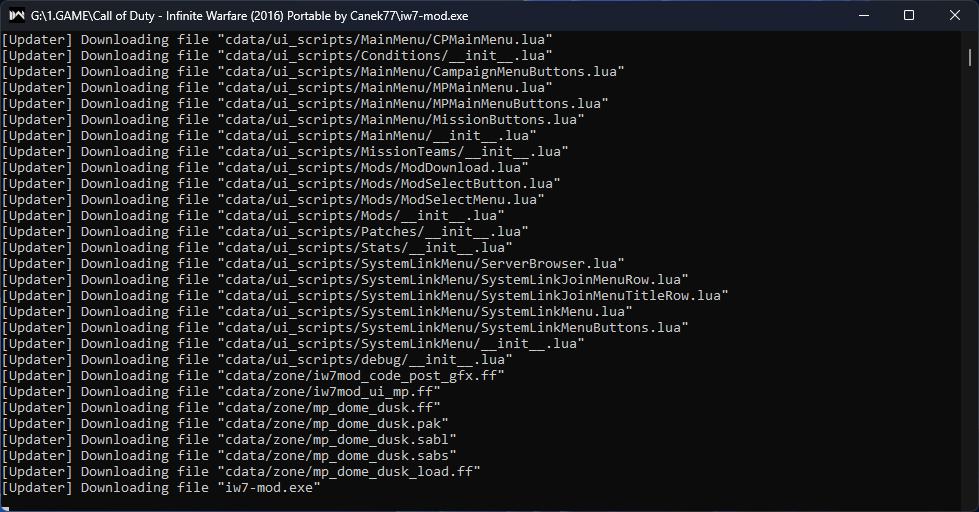Image resolution: width=979 pixels, height=512 pixels.
Task: Click the ServerBrowser.lua download line
Action: pos(313,263)
